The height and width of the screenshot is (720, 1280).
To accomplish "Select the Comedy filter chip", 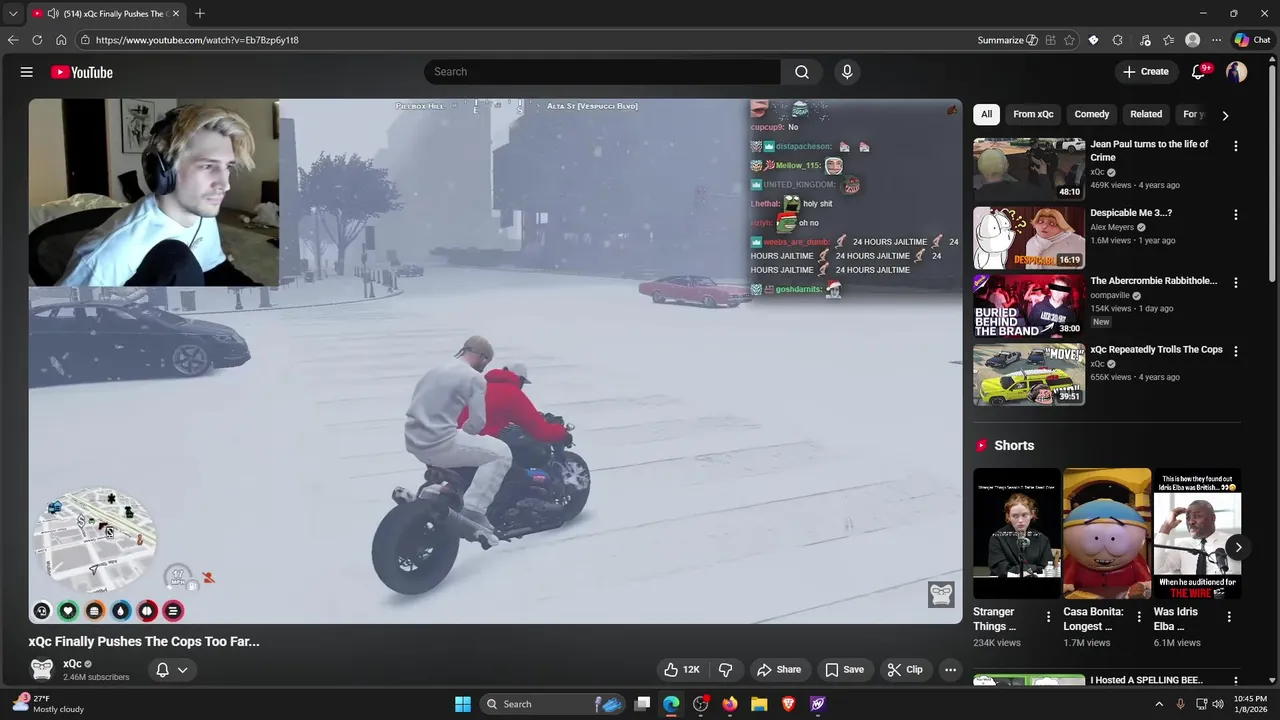I will pos(1092,114).
